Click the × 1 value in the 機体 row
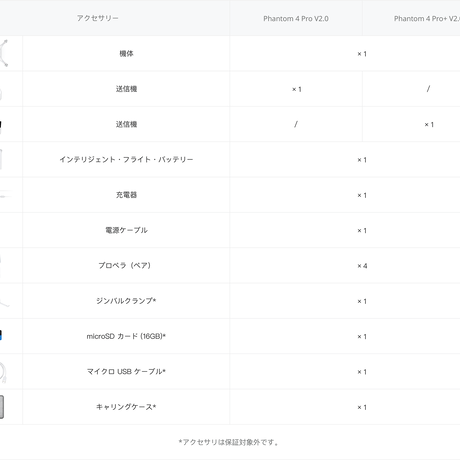This screenshot has height=460, width=460. [x=362, y=54]
